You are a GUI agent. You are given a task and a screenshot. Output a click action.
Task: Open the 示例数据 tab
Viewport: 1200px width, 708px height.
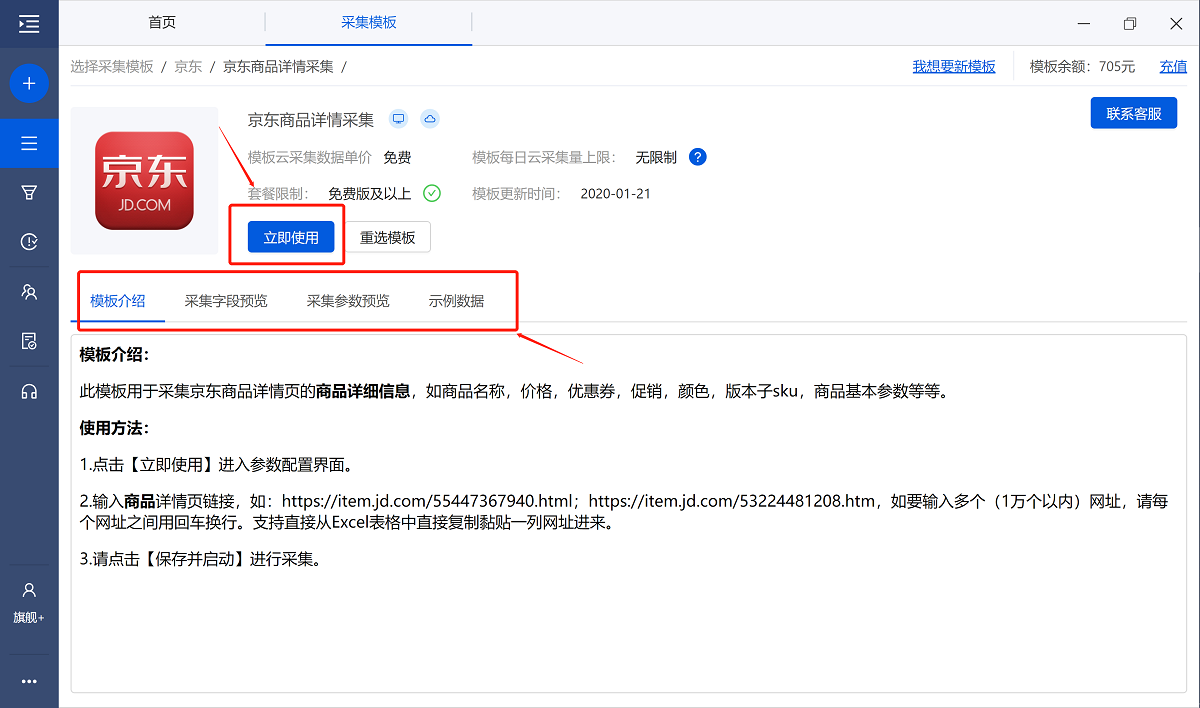click(x=457, y=301)
